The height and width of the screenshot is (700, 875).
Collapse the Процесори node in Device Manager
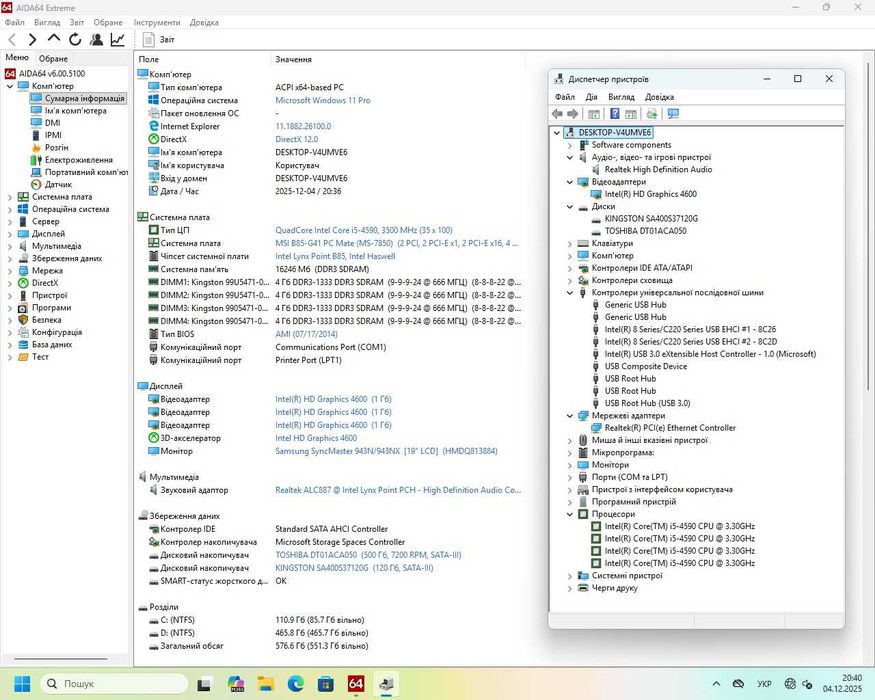point(570,514)
